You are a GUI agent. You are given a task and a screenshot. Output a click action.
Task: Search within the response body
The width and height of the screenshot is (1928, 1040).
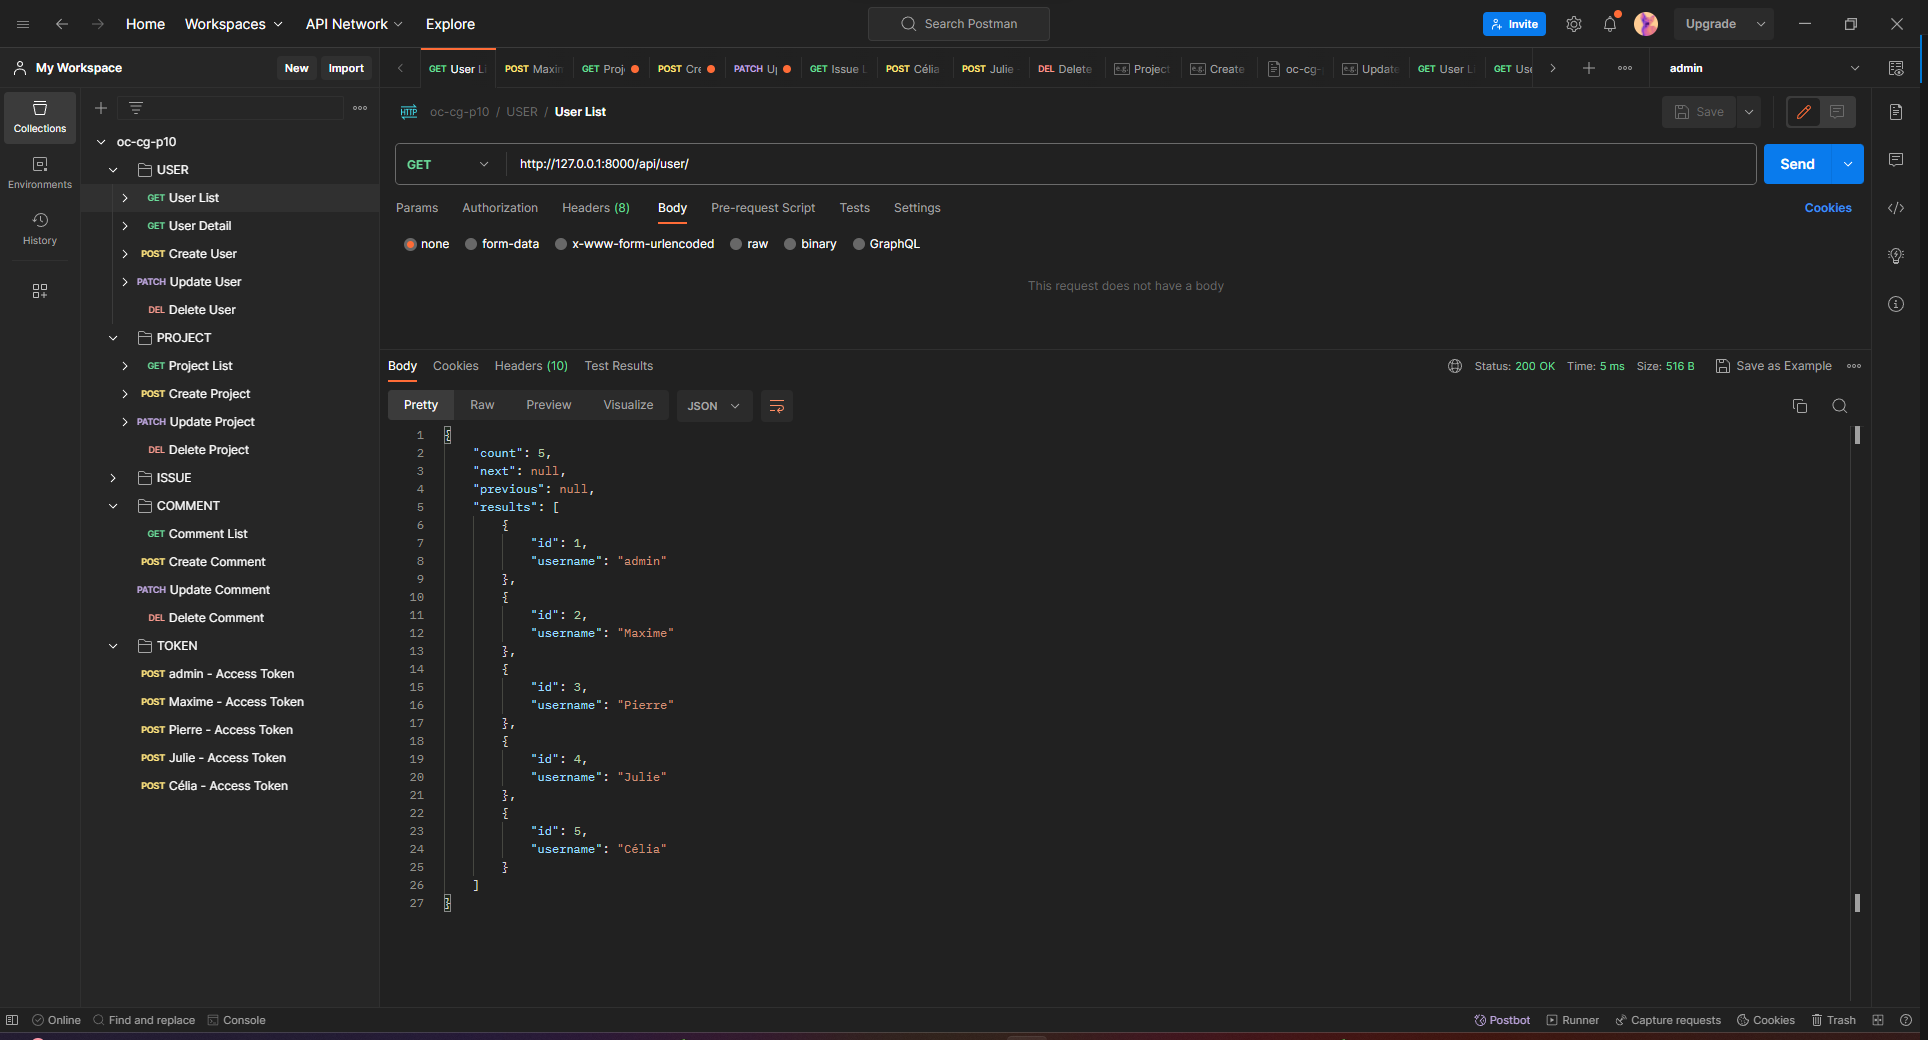click(x=1840, y=406)
